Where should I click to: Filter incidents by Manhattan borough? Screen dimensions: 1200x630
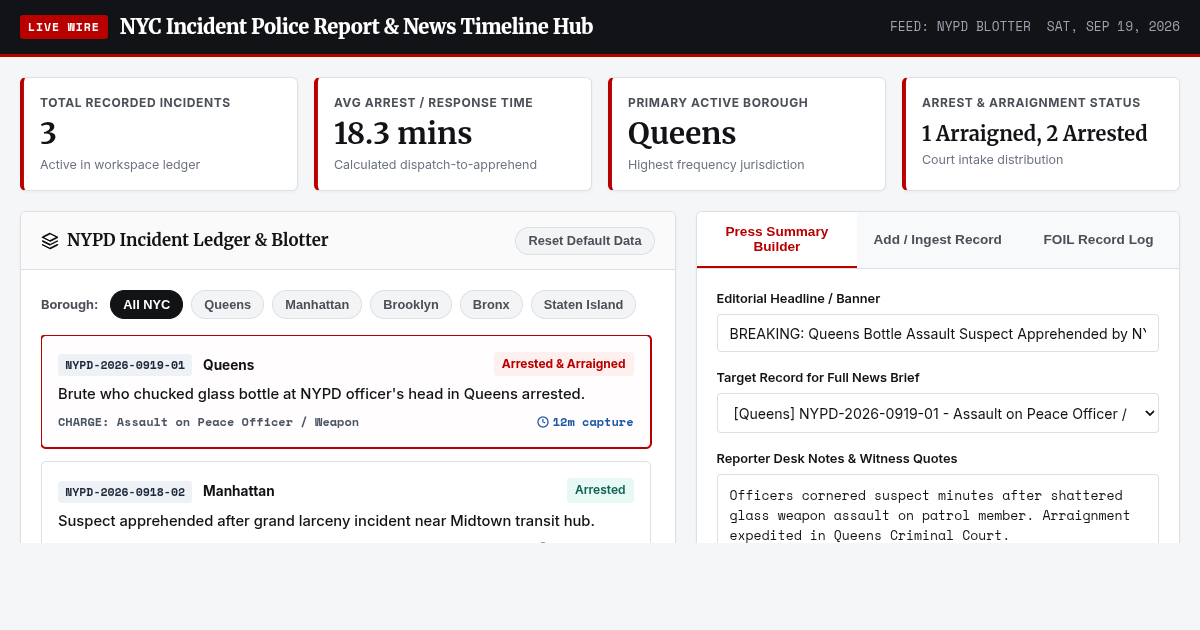tap(317, 305)
